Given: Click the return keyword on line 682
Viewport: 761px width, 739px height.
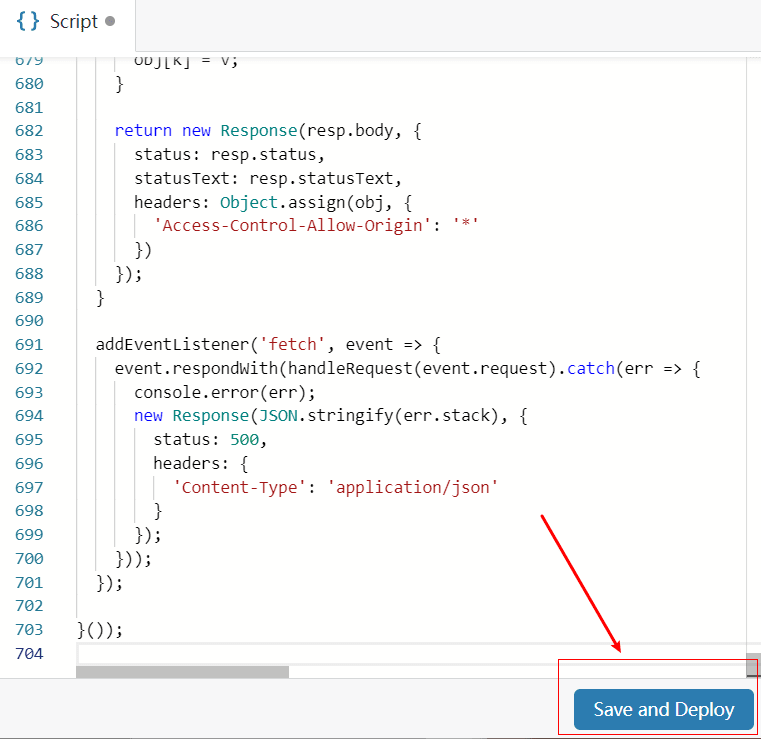Looking at the screenshot, I should [x=143, y=130].
